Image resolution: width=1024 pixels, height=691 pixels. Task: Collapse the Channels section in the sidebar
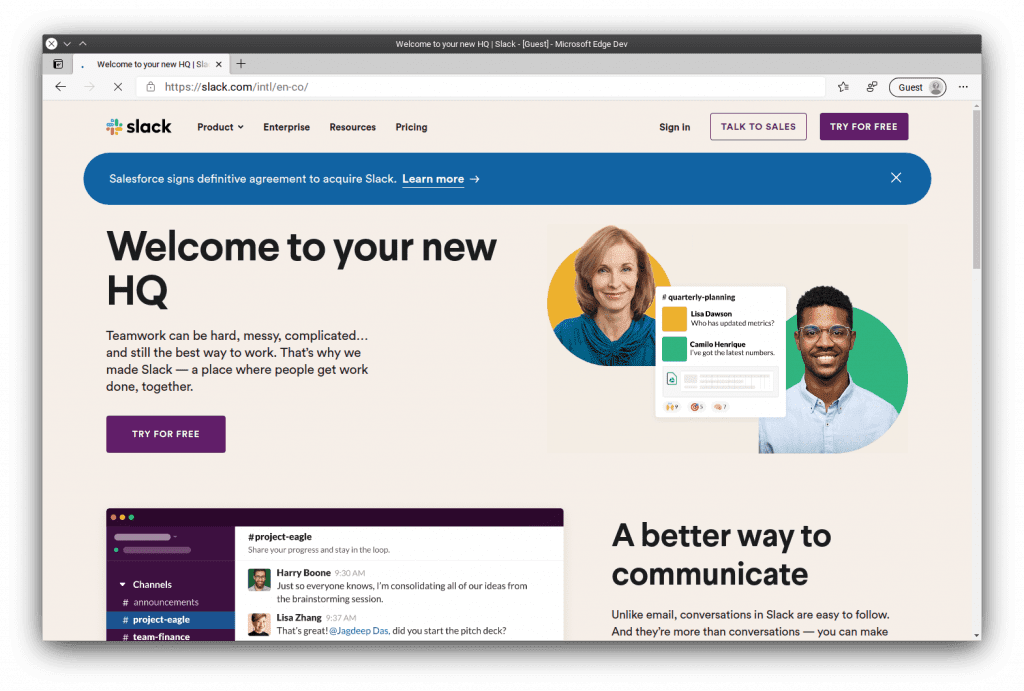pos(122,585)
